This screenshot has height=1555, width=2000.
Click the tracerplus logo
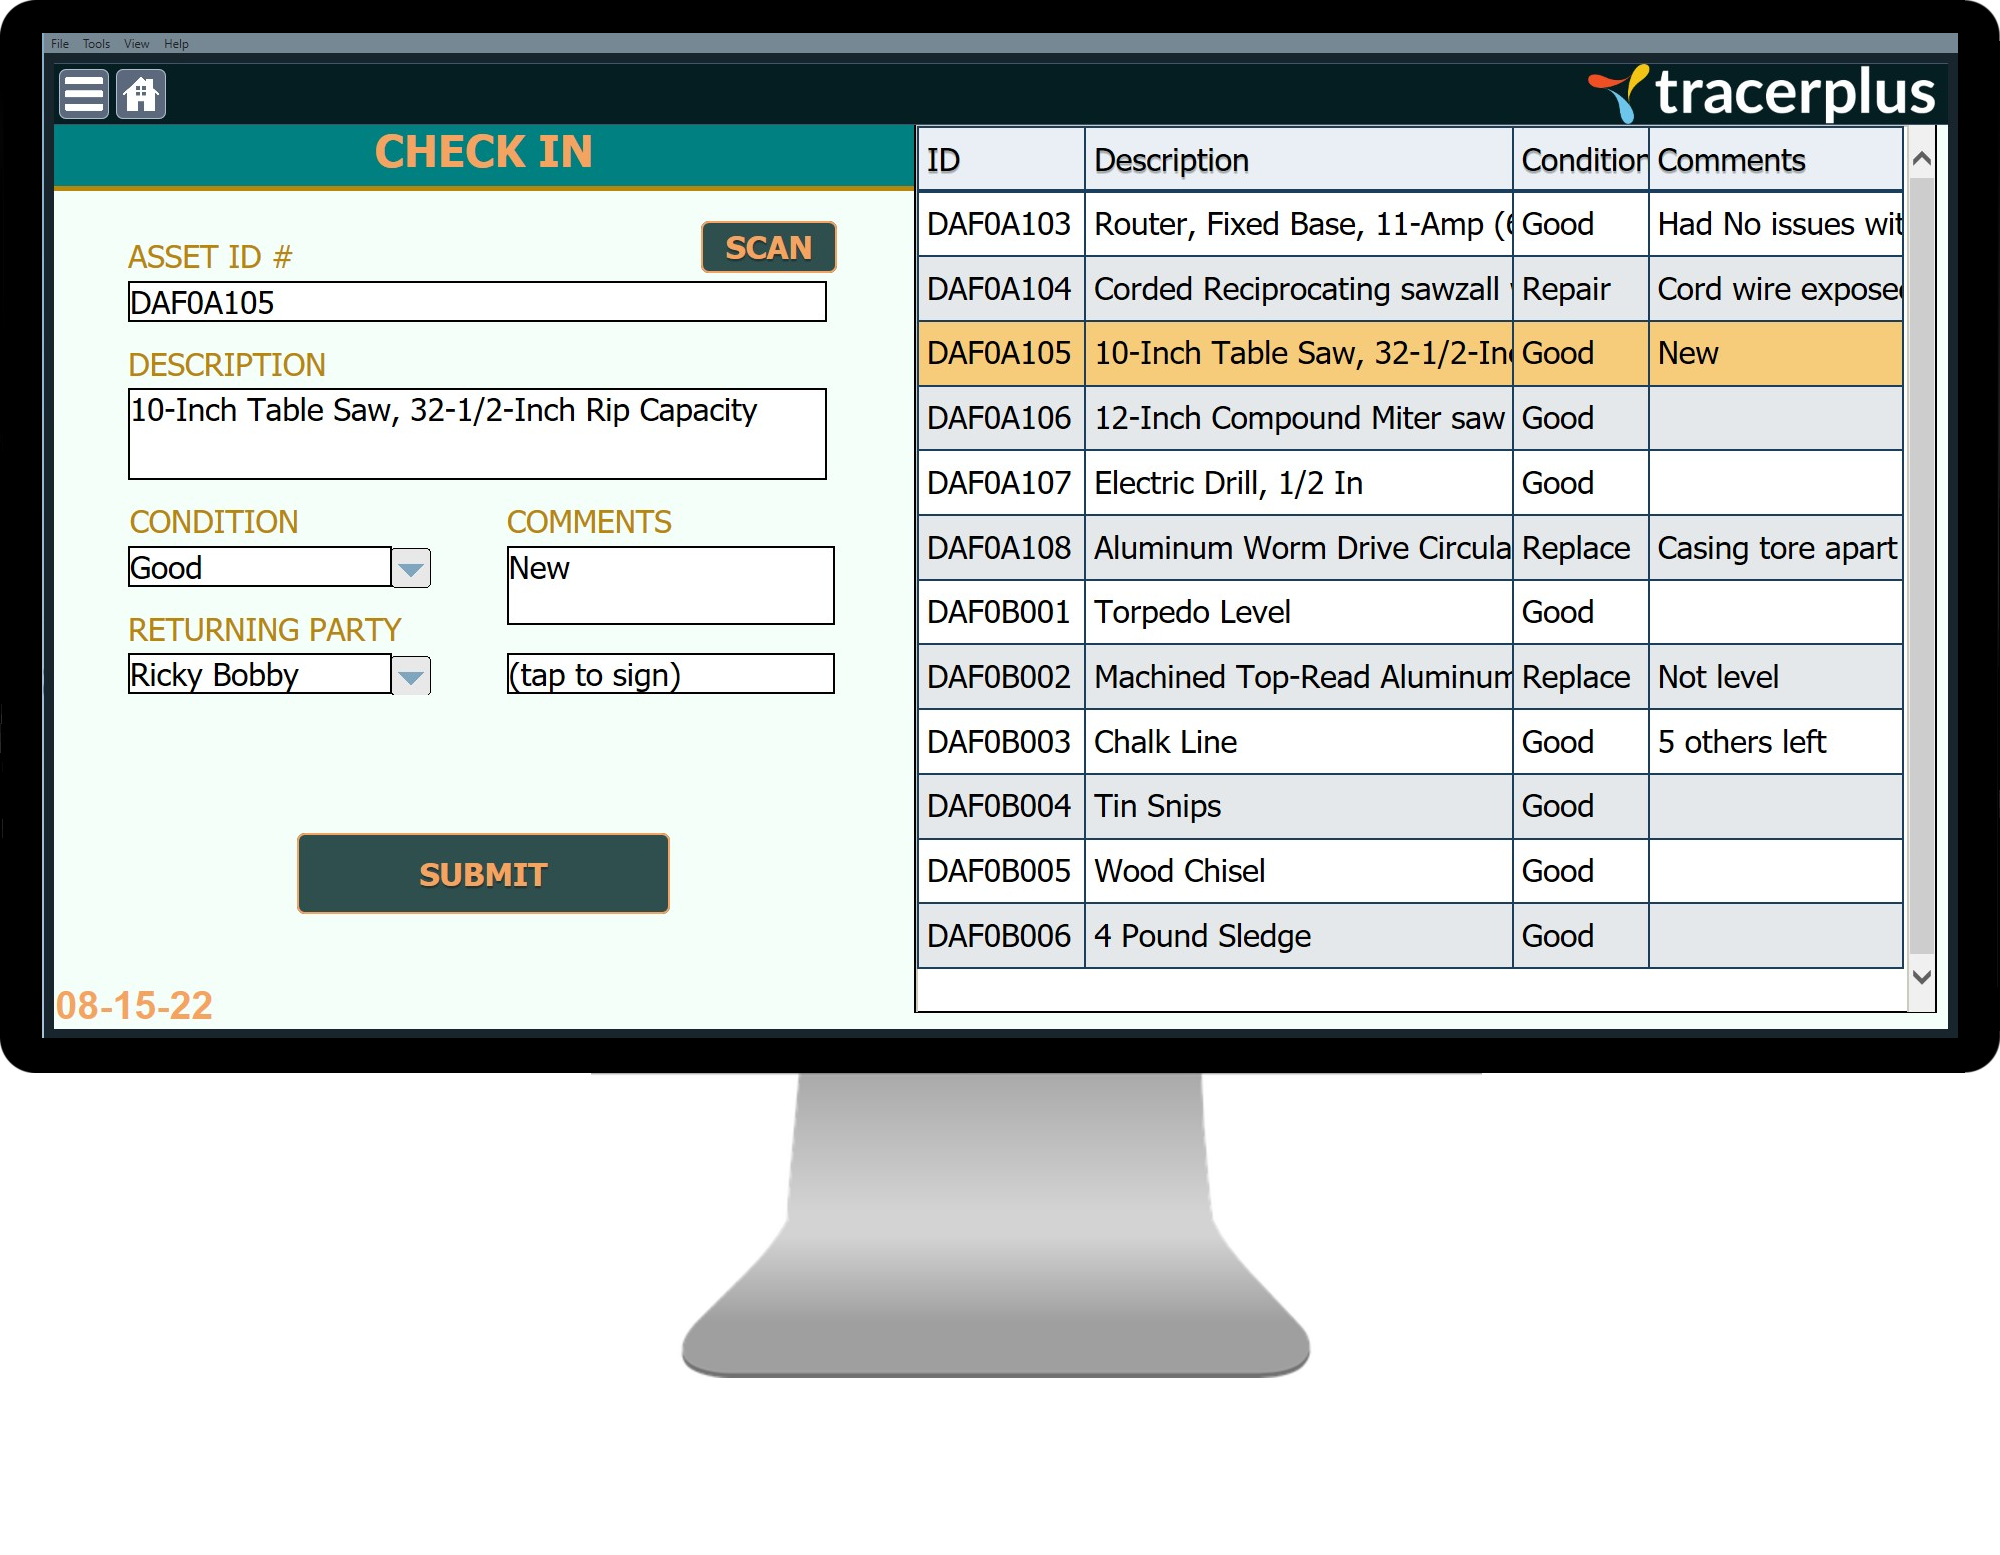click(x=1762, y=93)
